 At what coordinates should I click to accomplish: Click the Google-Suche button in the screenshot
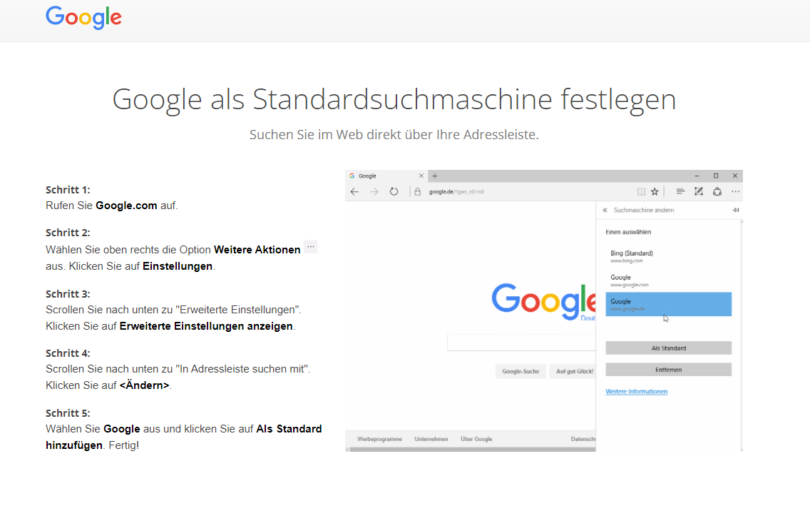(x=521, y=371)
